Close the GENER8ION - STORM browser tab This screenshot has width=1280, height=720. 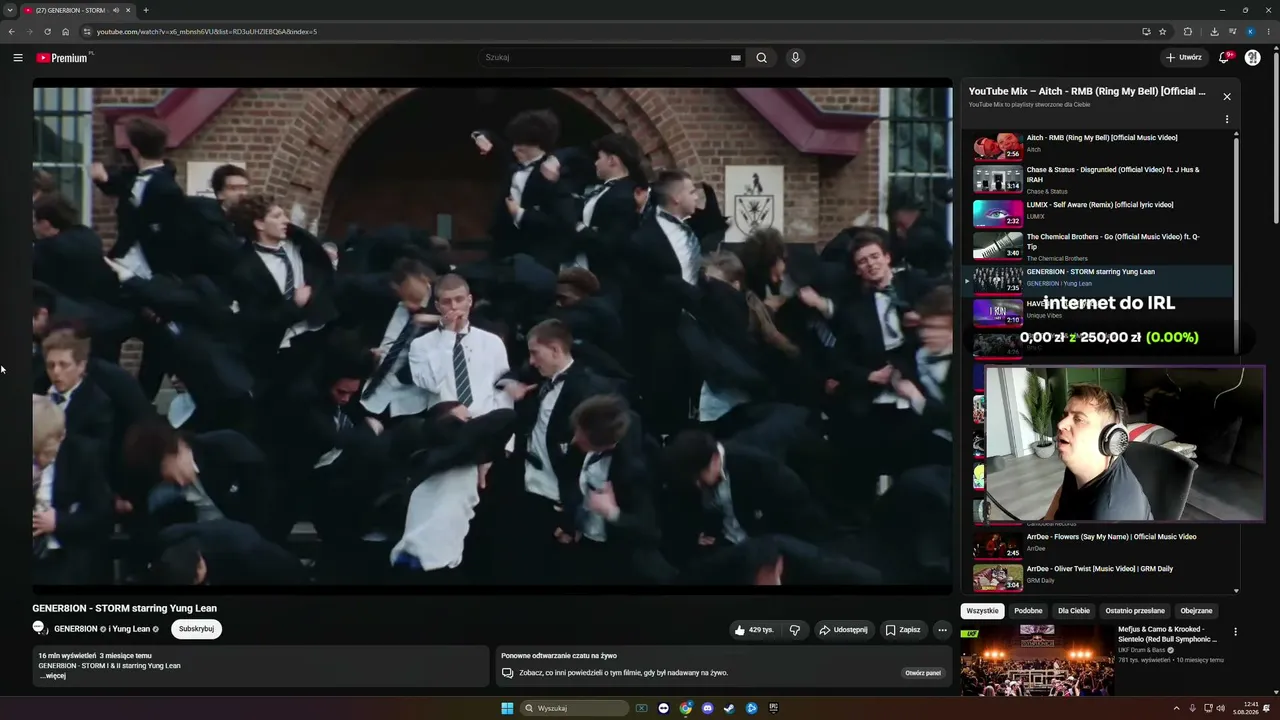click(x=128, y=10)
